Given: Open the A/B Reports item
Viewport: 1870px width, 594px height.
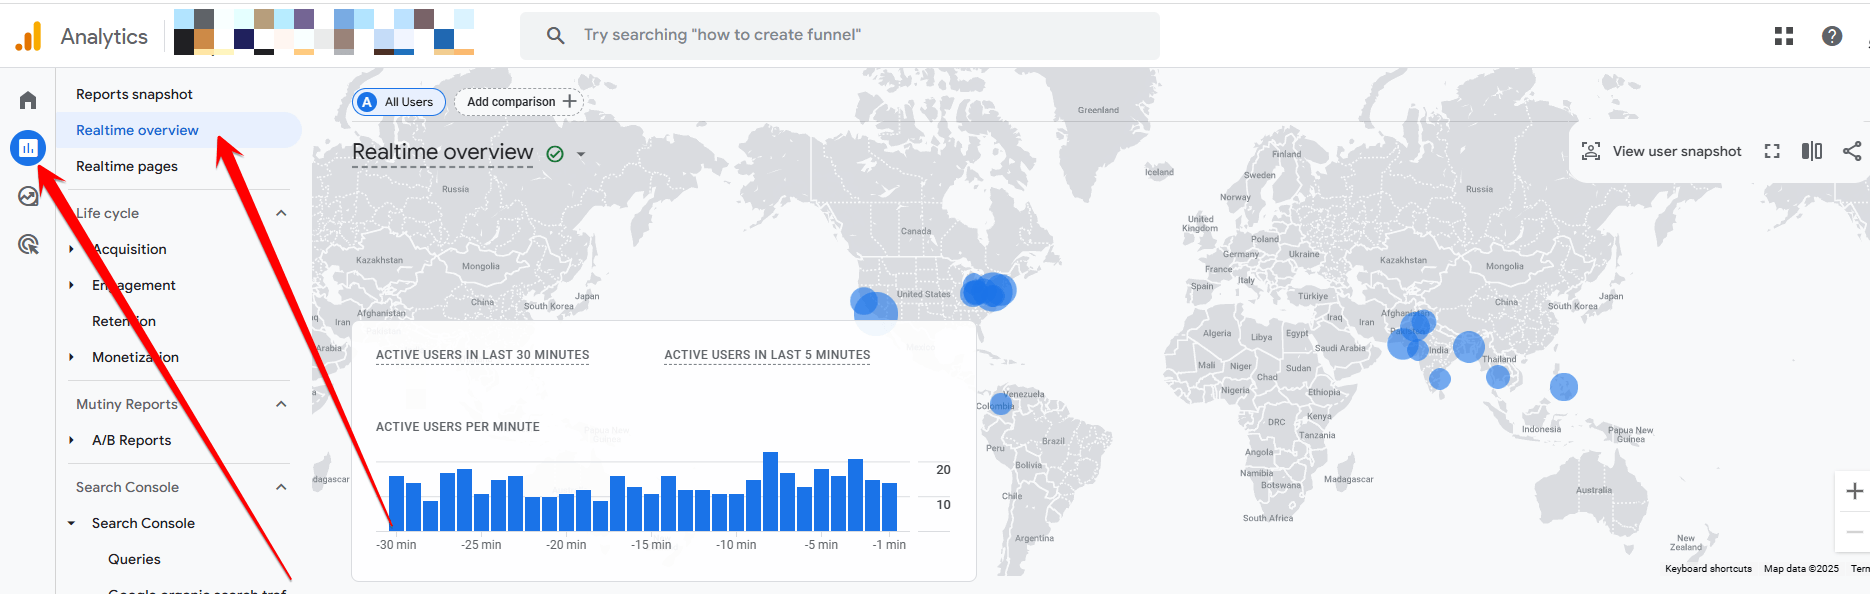Looking at the screenshot, I should 131,440.
